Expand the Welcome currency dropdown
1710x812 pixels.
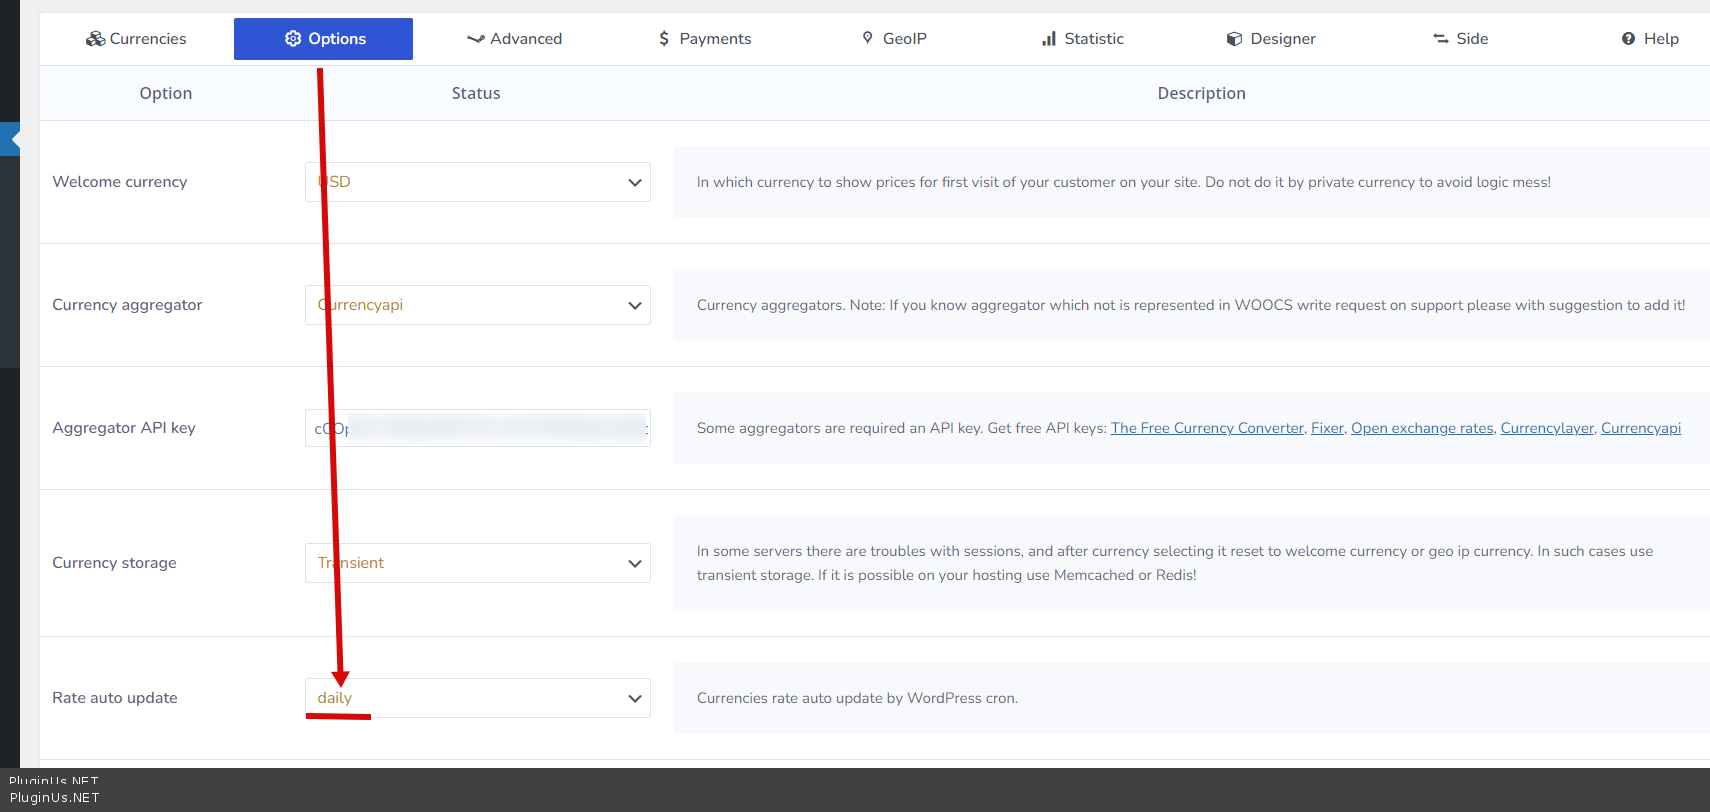(478, 182)
